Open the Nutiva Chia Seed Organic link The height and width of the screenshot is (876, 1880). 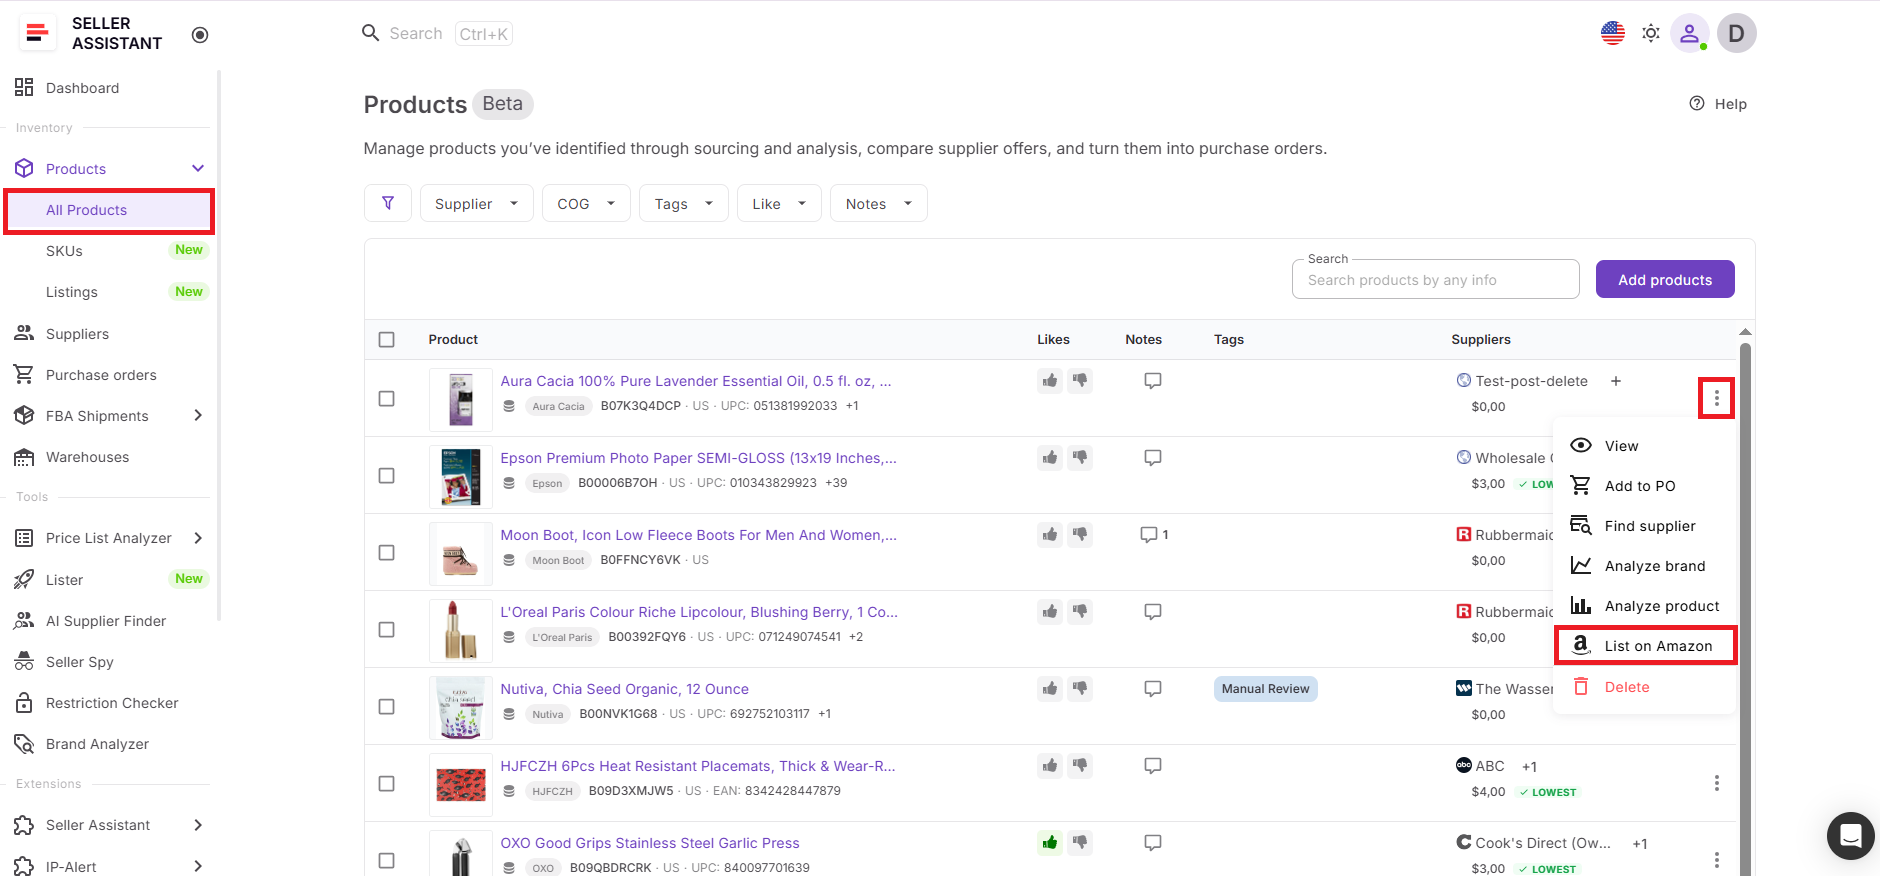pos(624,689)
